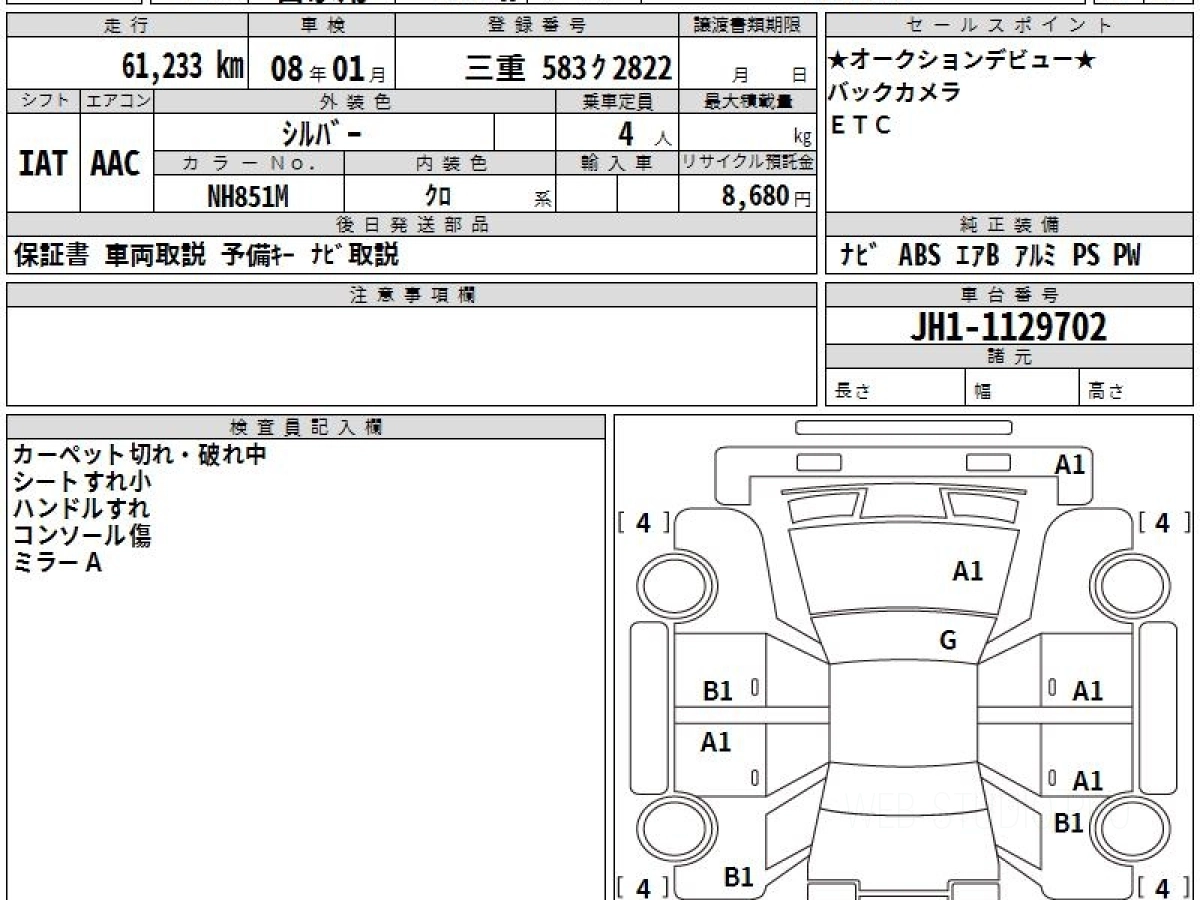Click the セールスポイント header

coord(1009,26)
